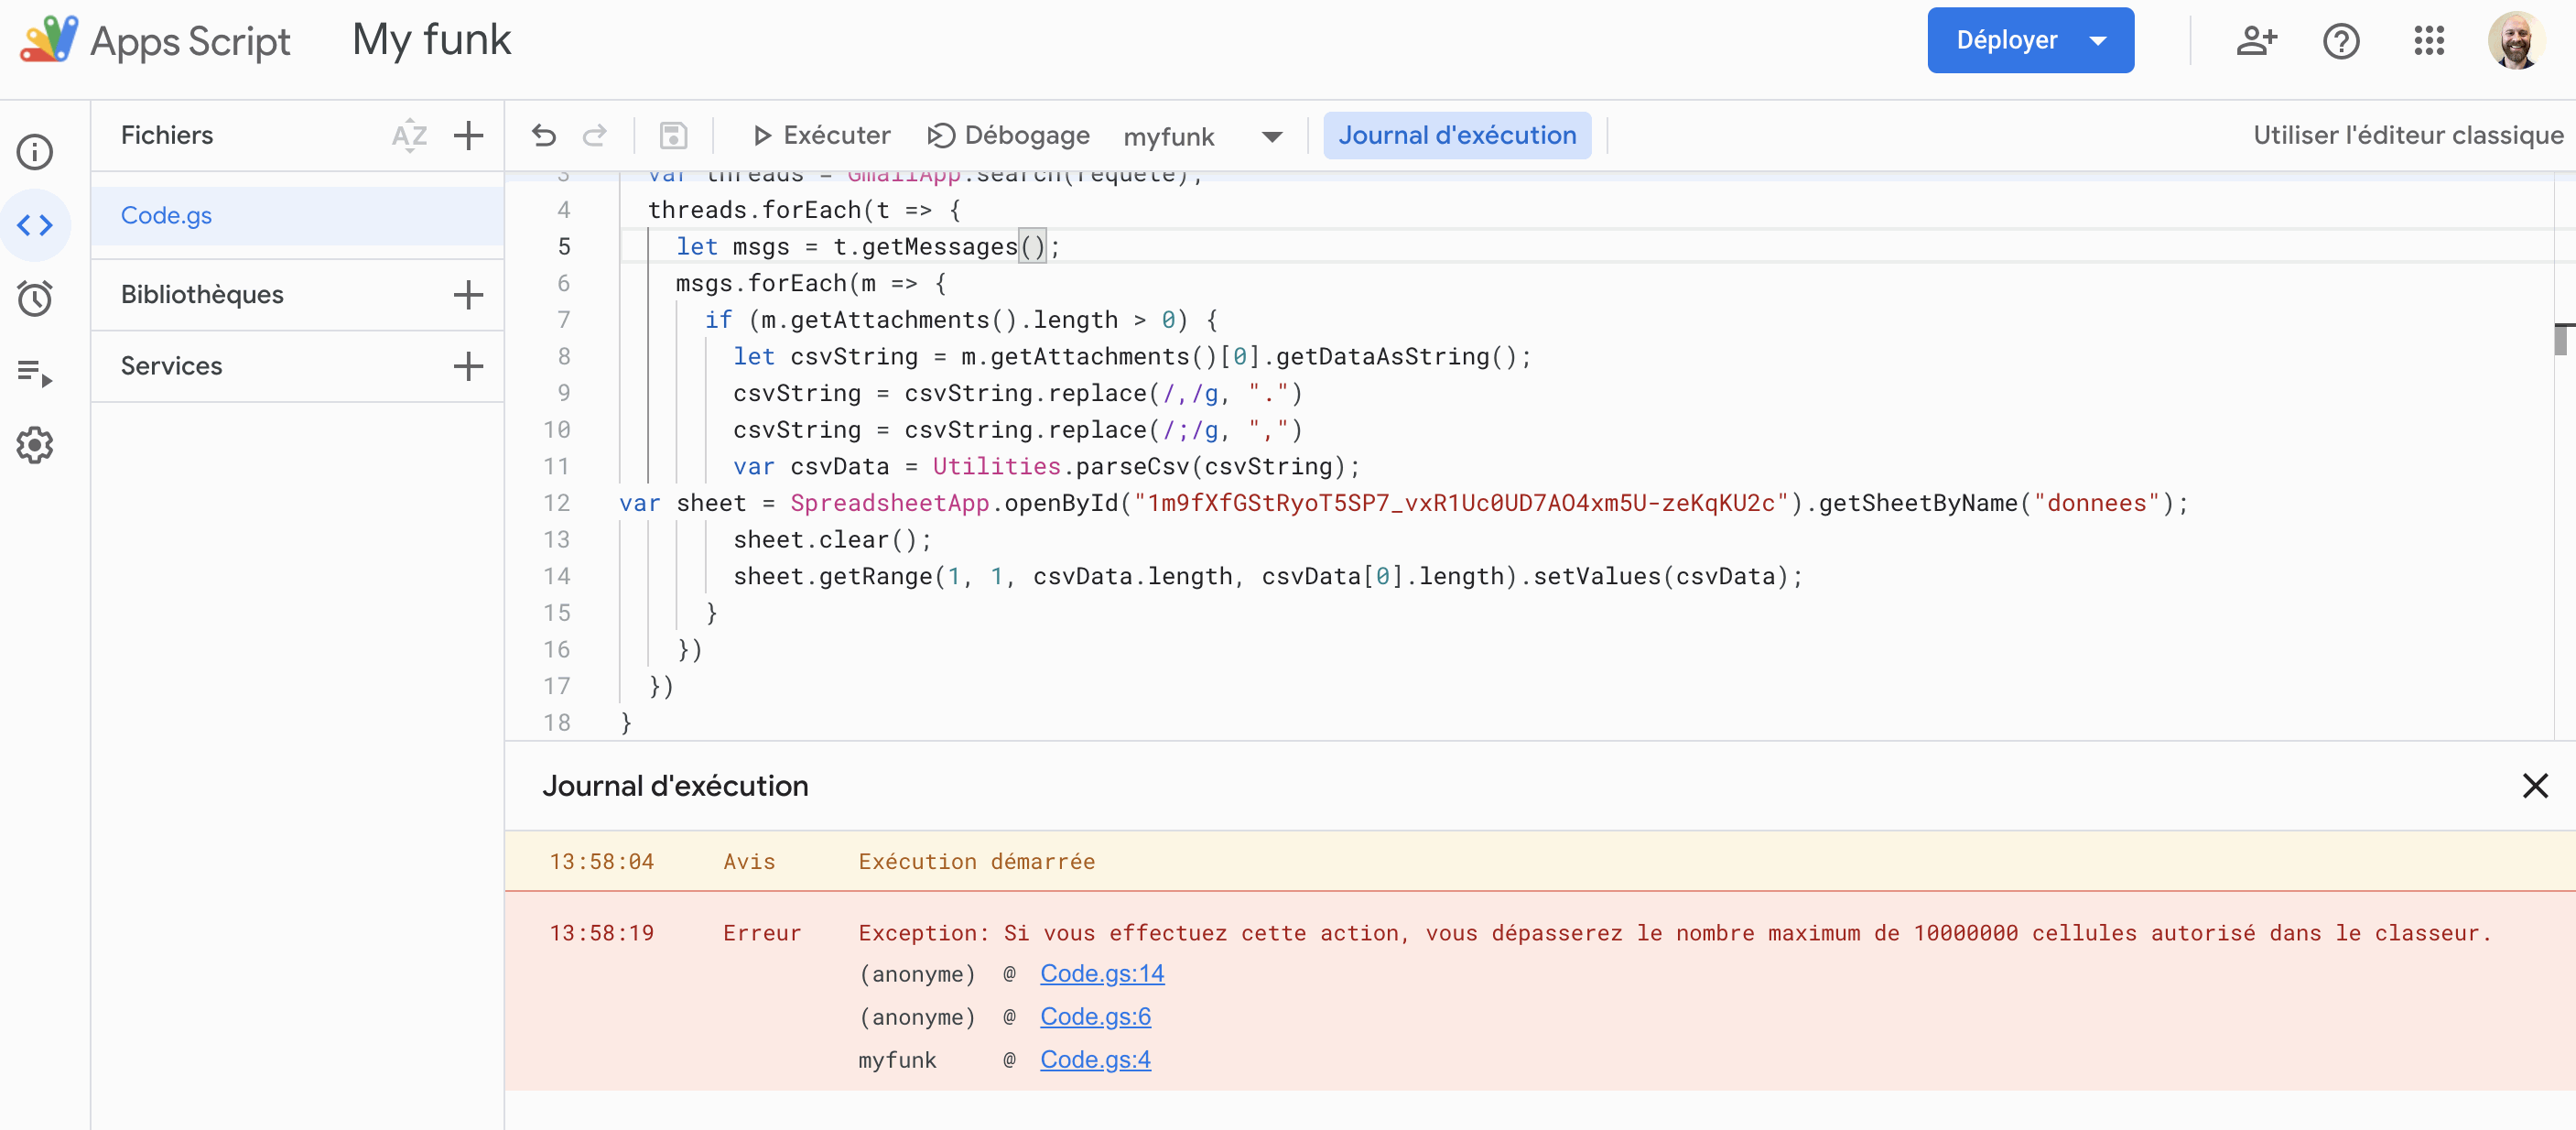Viewport: 2576px width, 1130px height.
Task: Open Project Settings gear icon
Action: 35,445
